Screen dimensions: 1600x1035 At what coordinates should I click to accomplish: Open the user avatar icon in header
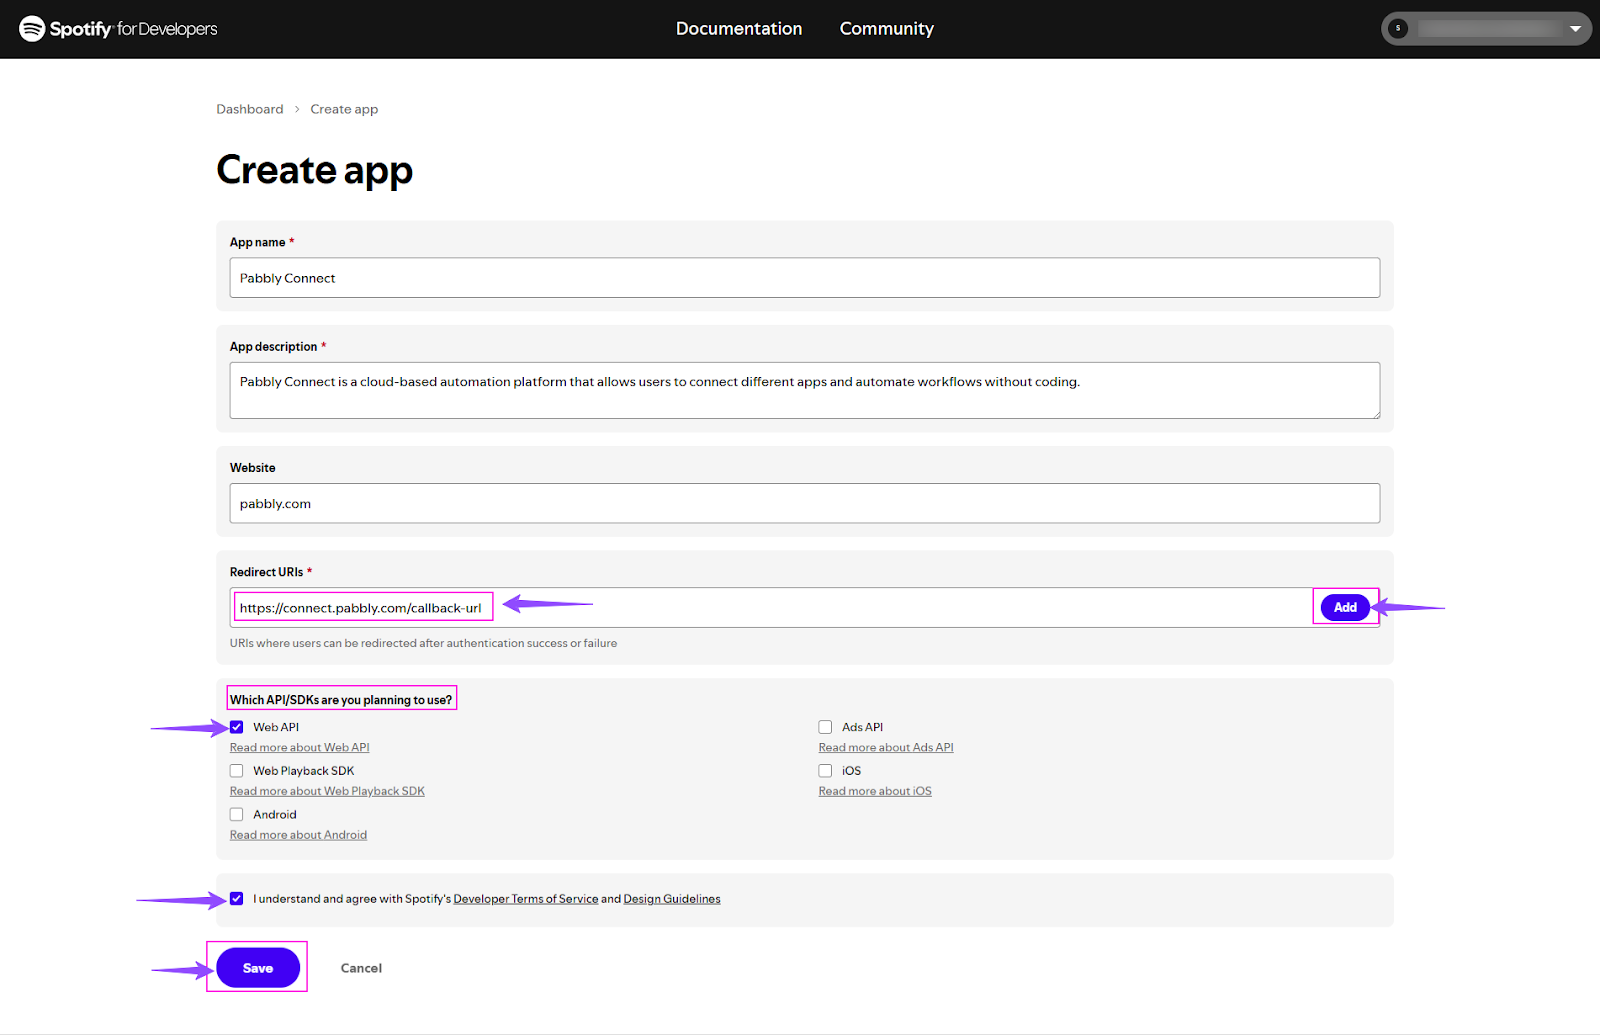(x=1398, y=29)
